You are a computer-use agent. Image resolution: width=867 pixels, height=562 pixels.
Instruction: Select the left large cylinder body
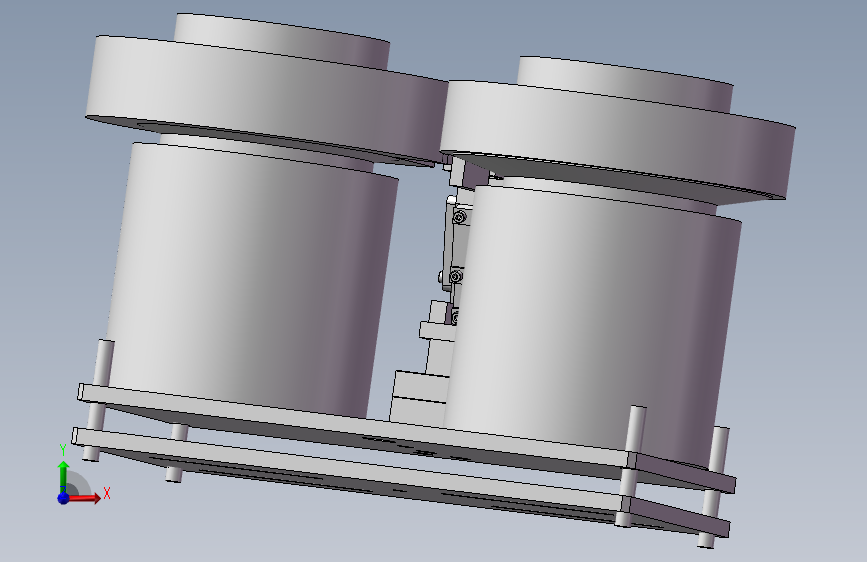252,277
